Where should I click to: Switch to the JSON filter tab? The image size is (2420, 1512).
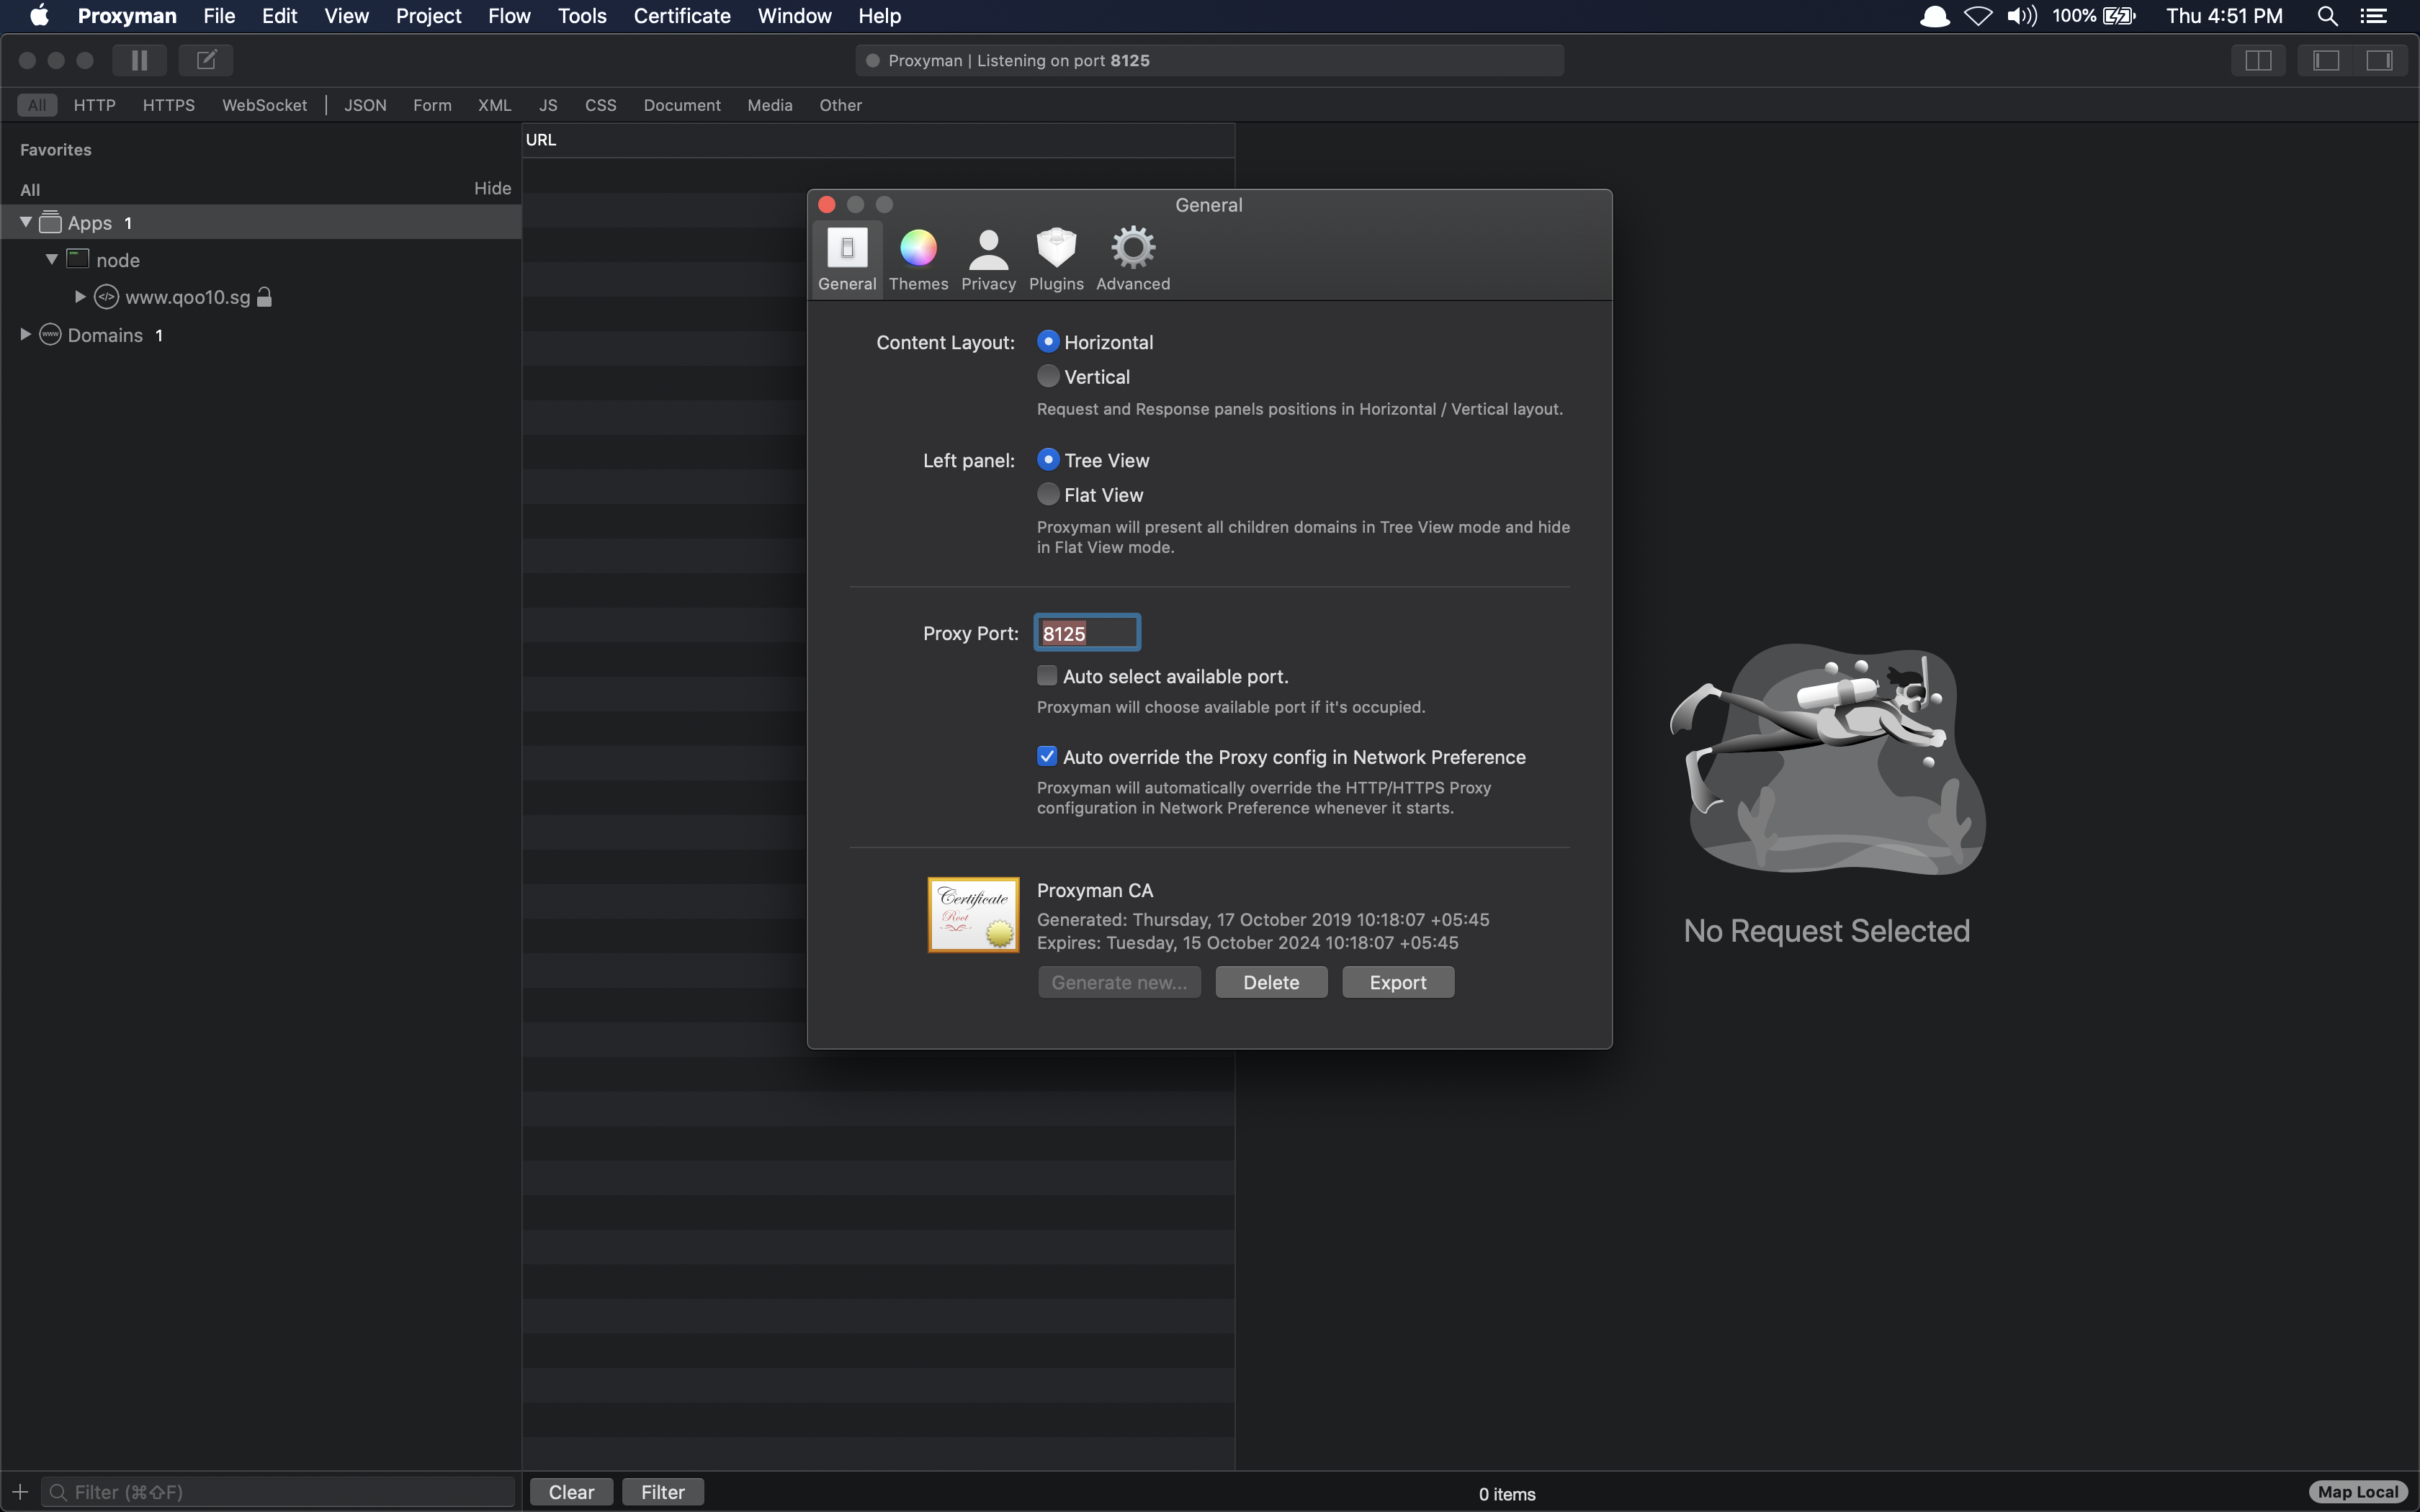click(x=365, y=105)
